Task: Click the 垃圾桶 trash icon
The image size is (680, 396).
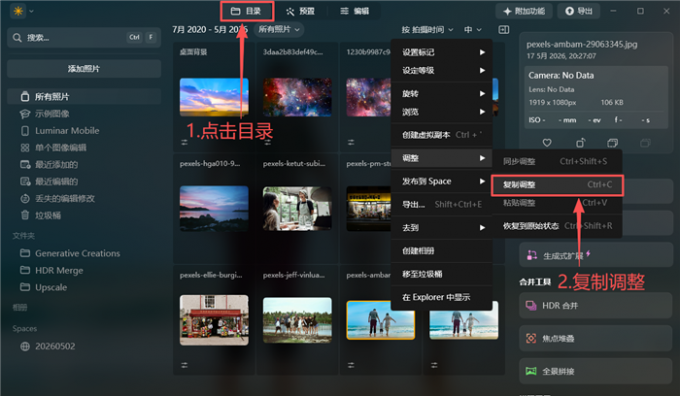Action: point(25,215)
